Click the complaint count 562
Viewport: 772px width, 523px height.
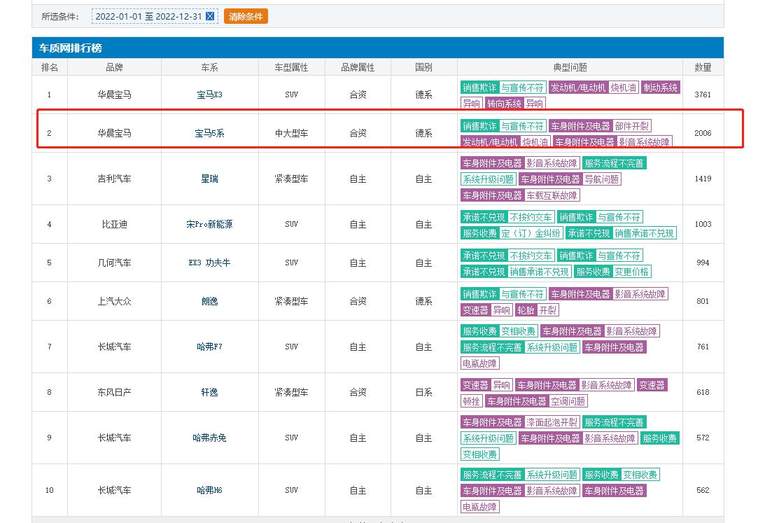[x=703, y=490]
